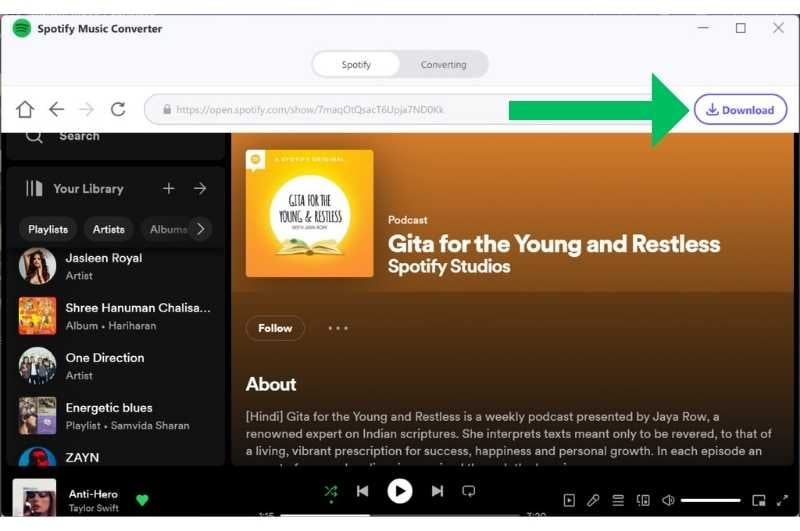This screenshot has height=531, width=800.
Task: Click the Anti-Hero album thumbnail
Action: pyautogui.click(x=34, y=497)
